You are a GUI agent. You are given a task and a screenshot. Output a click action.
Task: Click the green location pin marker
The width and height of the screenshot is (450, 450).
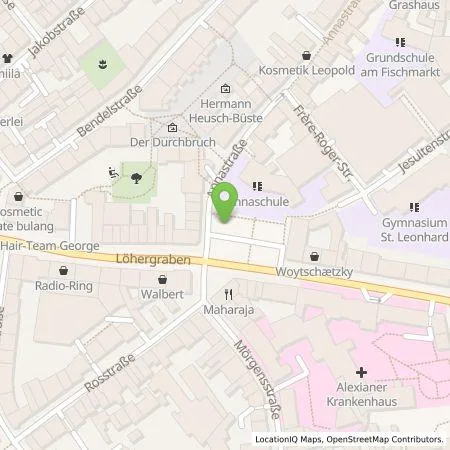point(225,202)
